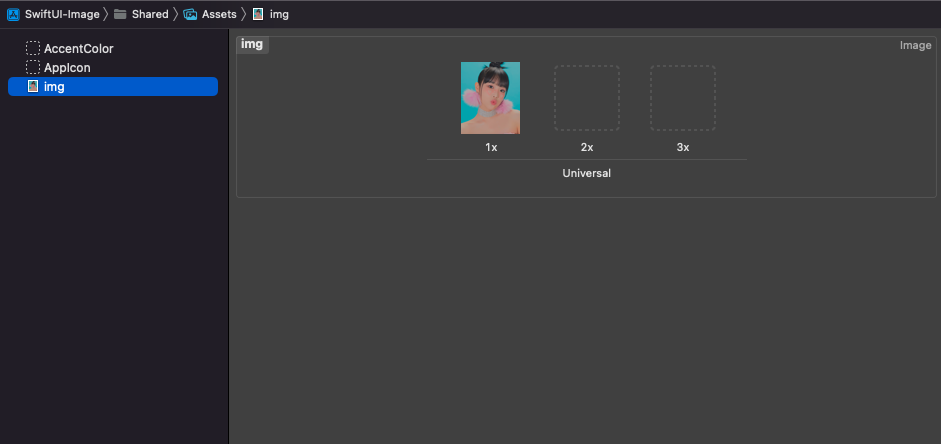Click the Universal device label
The width and height of the screenshot is (941, 444).
tap(587, 173)
